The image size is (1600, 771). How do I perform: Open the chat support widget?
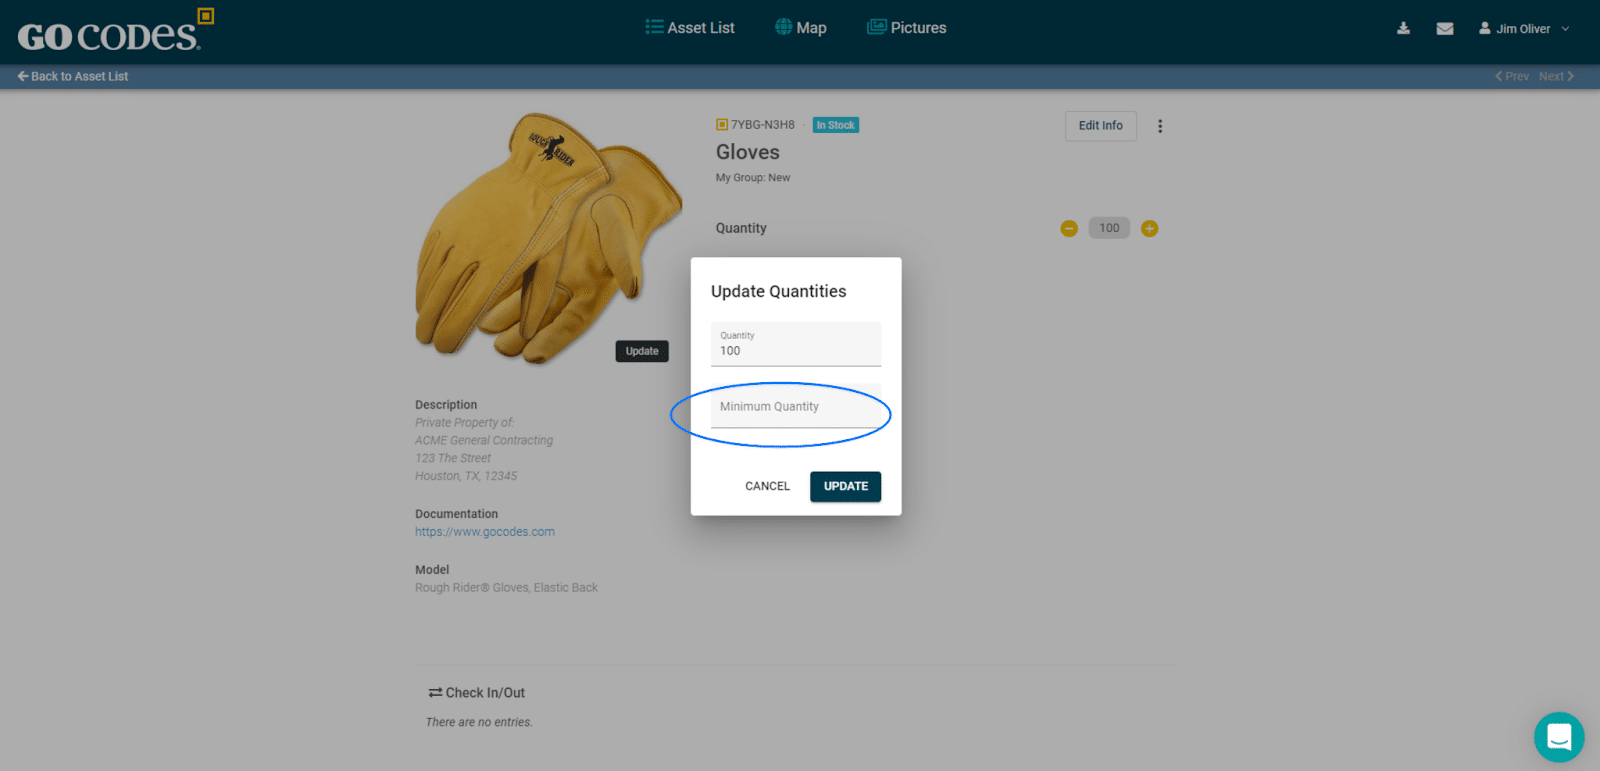[x=1558, y=737]
